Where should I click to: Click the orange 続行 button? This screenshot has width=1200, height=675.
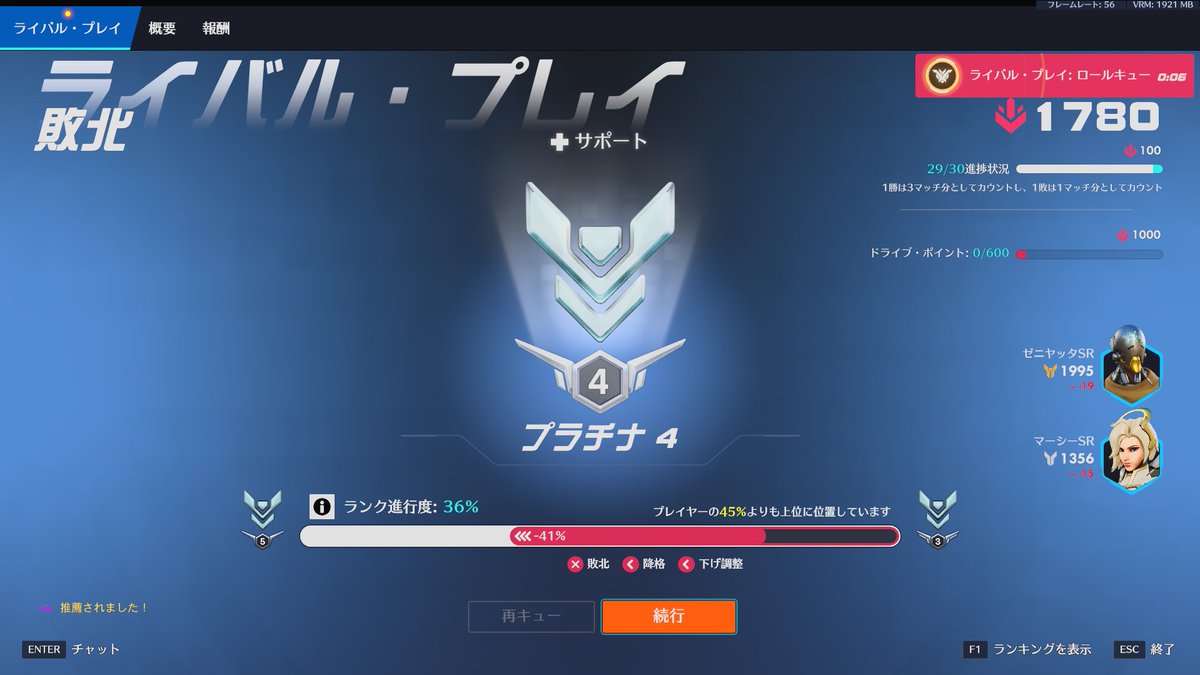(x=669, y=616)
